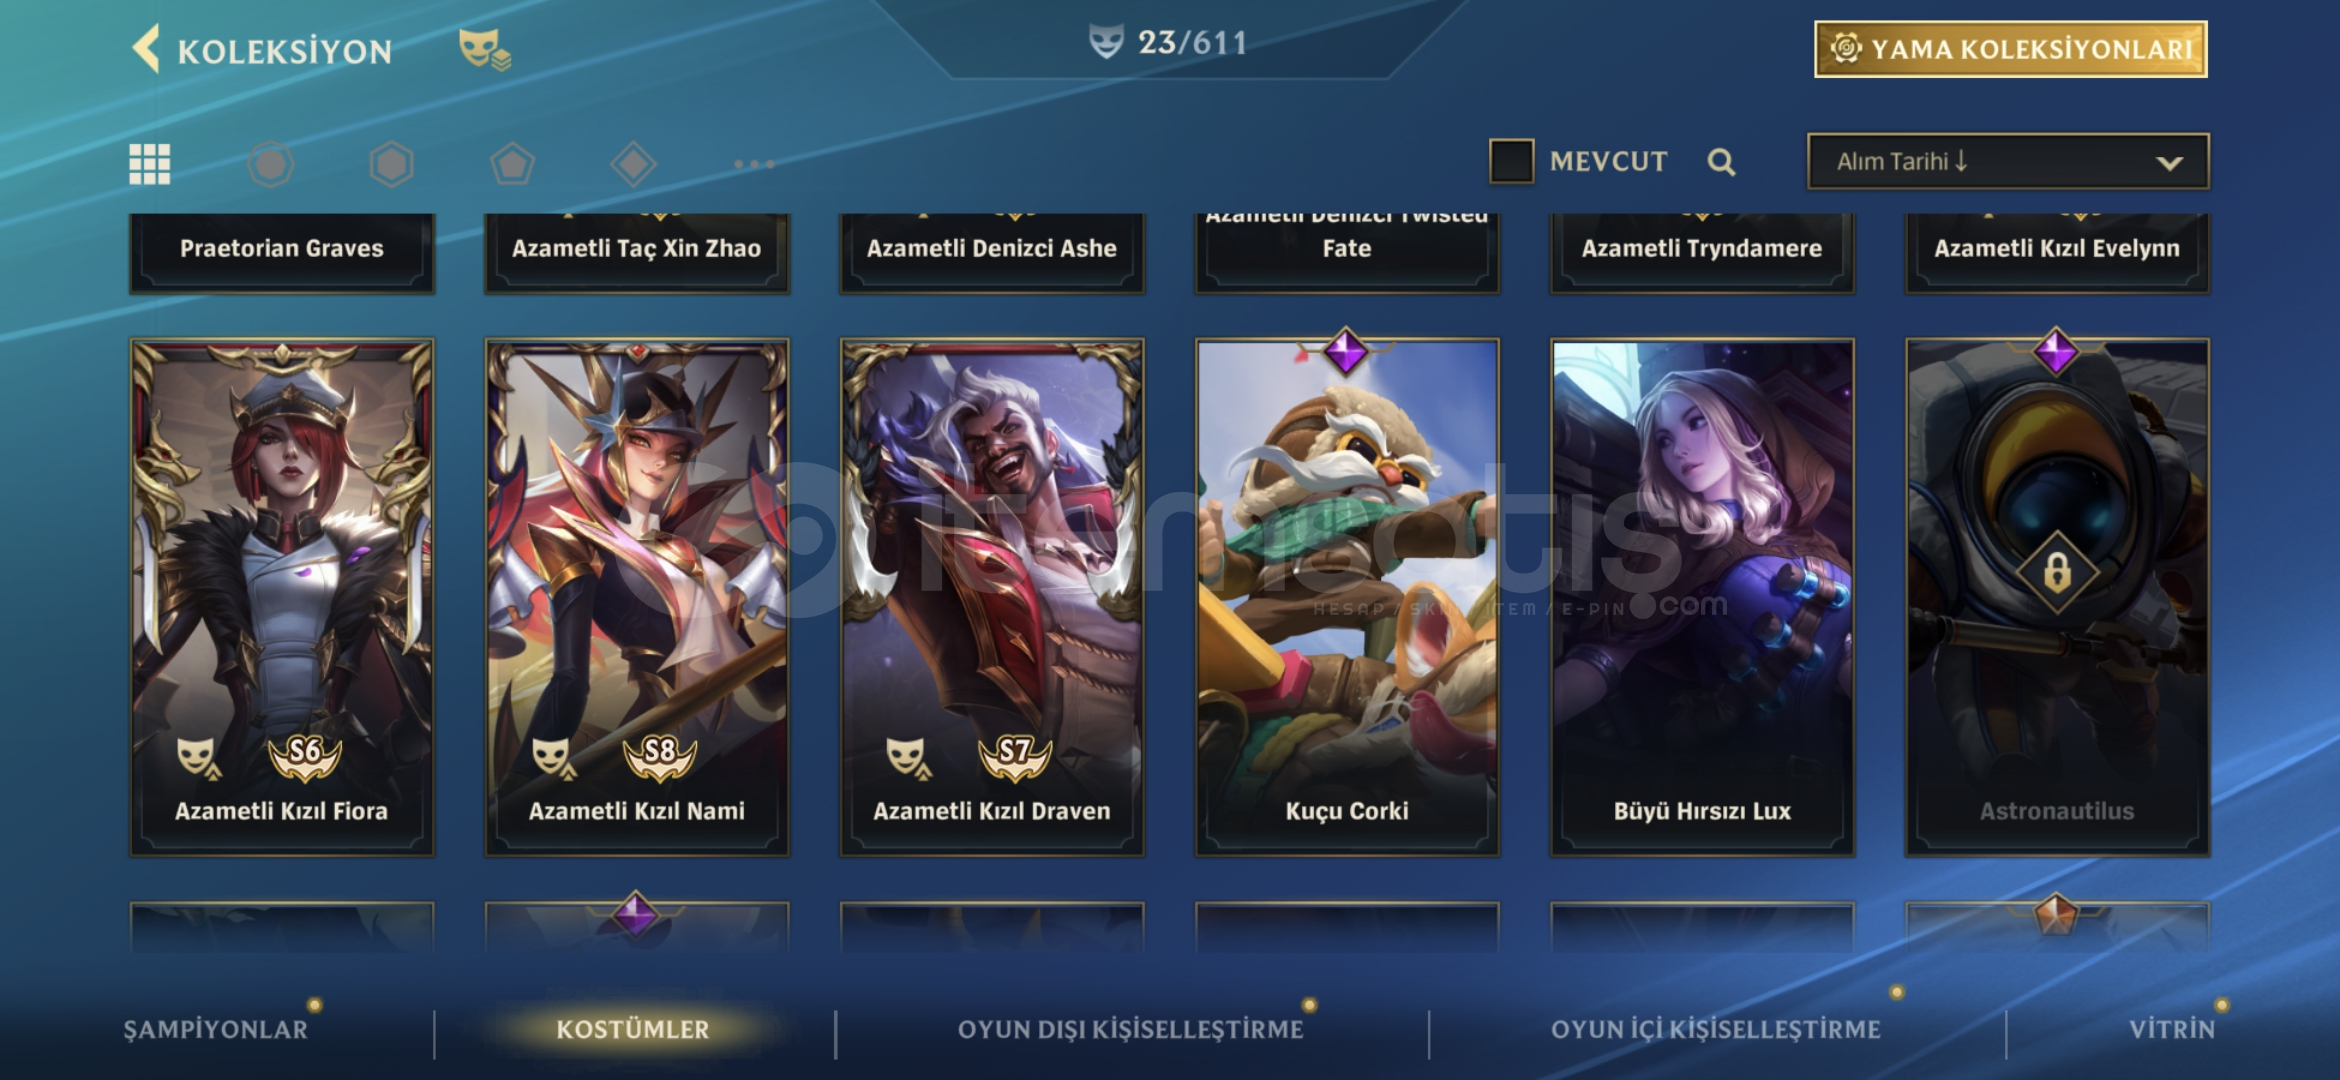The height and width of the screenshot is (1080, 2340).
Task: Select the diamond rarity filter icon
Action: [633, 164]
